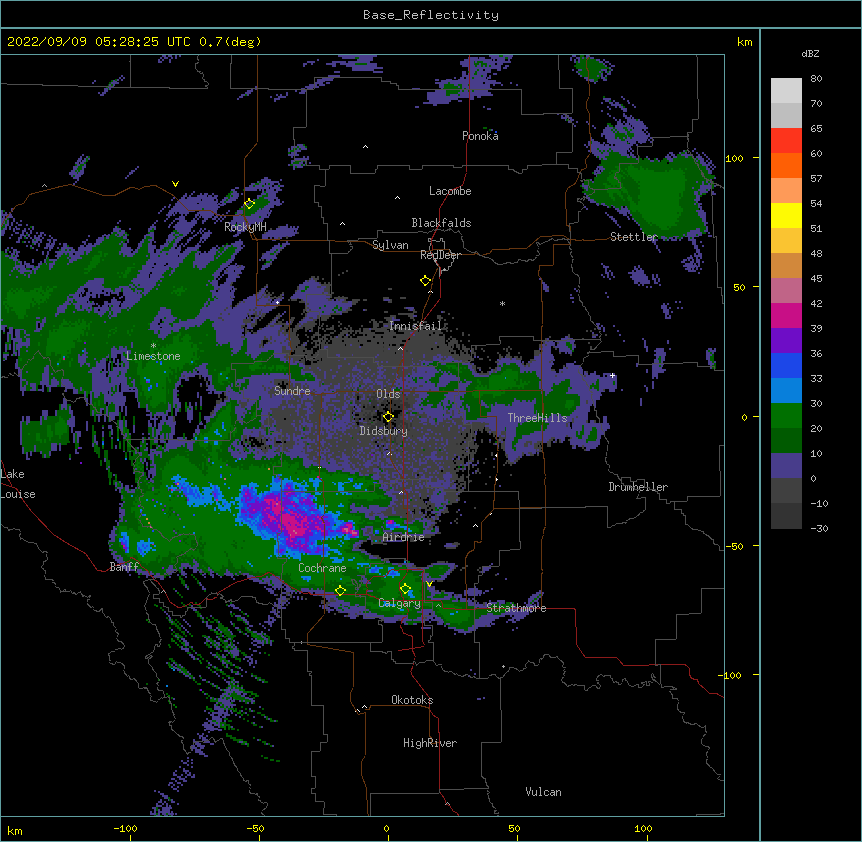The width and height of the screenshot is (862, 842).
Task: Click the km label at top right
Action: (x=744, y=42)
